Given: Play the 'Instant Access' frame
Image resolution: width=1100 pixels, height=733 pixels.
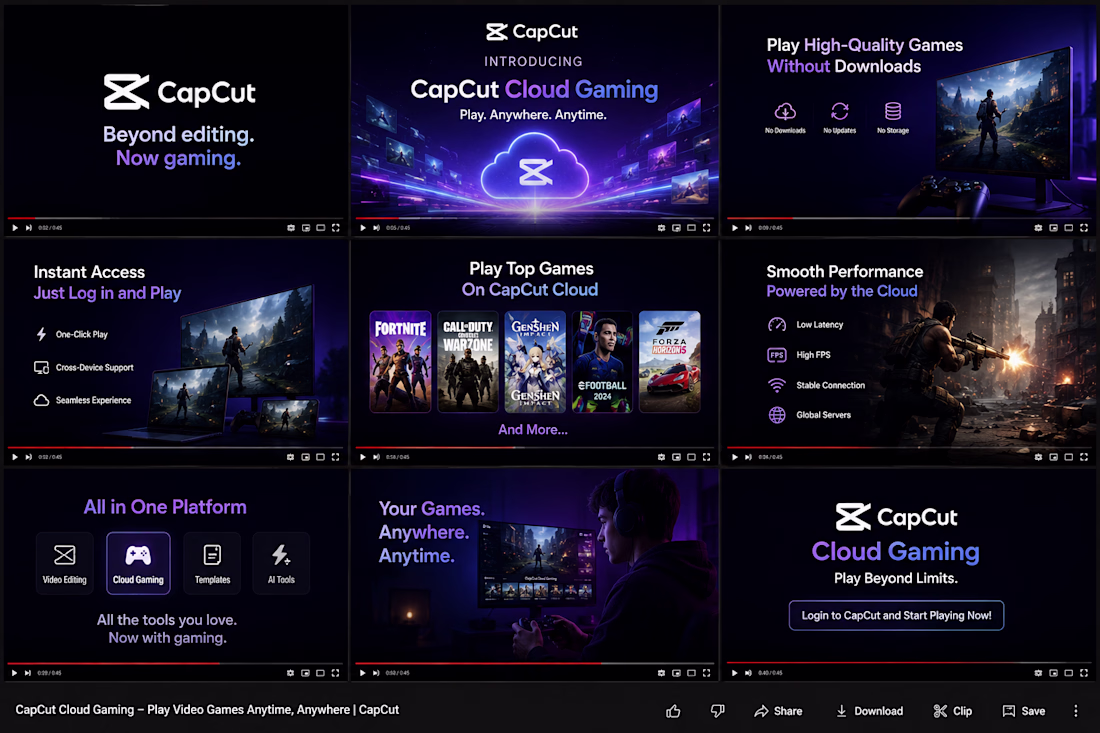Looking at the screenshot, I should (x=15, y=457).
